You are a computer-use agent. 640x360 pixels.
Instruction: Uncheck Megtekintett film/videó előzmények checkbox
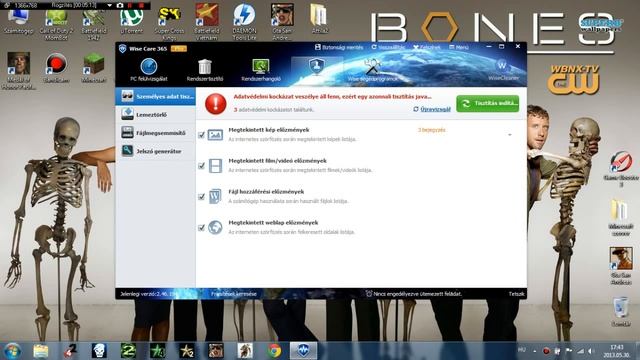[201, 166]
